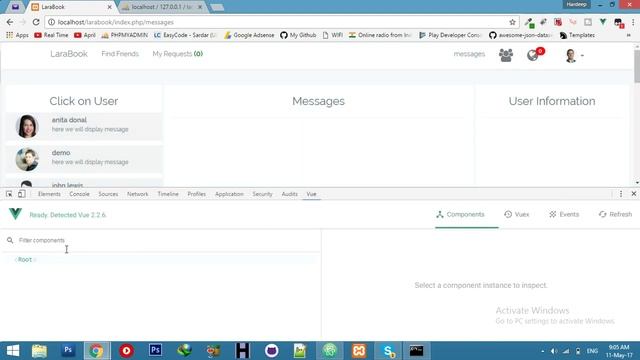Screen dimensions: 640x360
Task: Open Google Chrome from the taskbar
Action: 97,351
